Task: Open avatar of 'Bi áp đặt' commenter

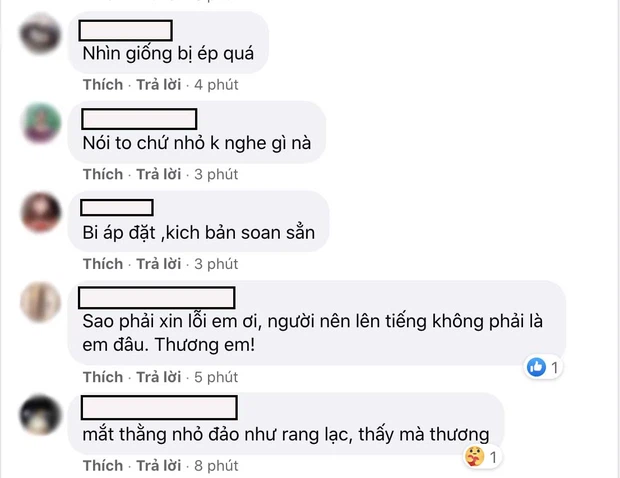Action: click(x=41, y=212)
